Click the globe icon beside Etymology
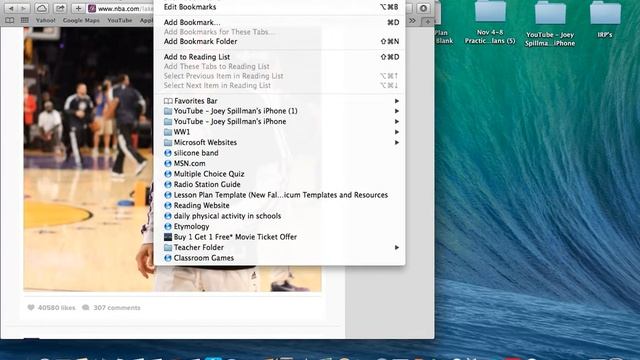 tap(168, 227)
